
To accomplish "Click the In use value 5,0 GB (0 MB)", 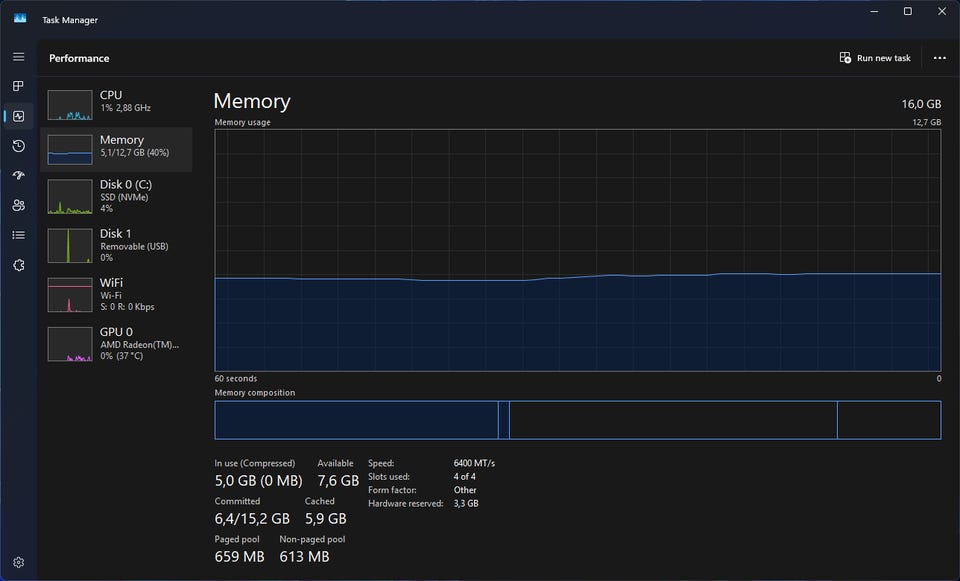I will (258, 481).
